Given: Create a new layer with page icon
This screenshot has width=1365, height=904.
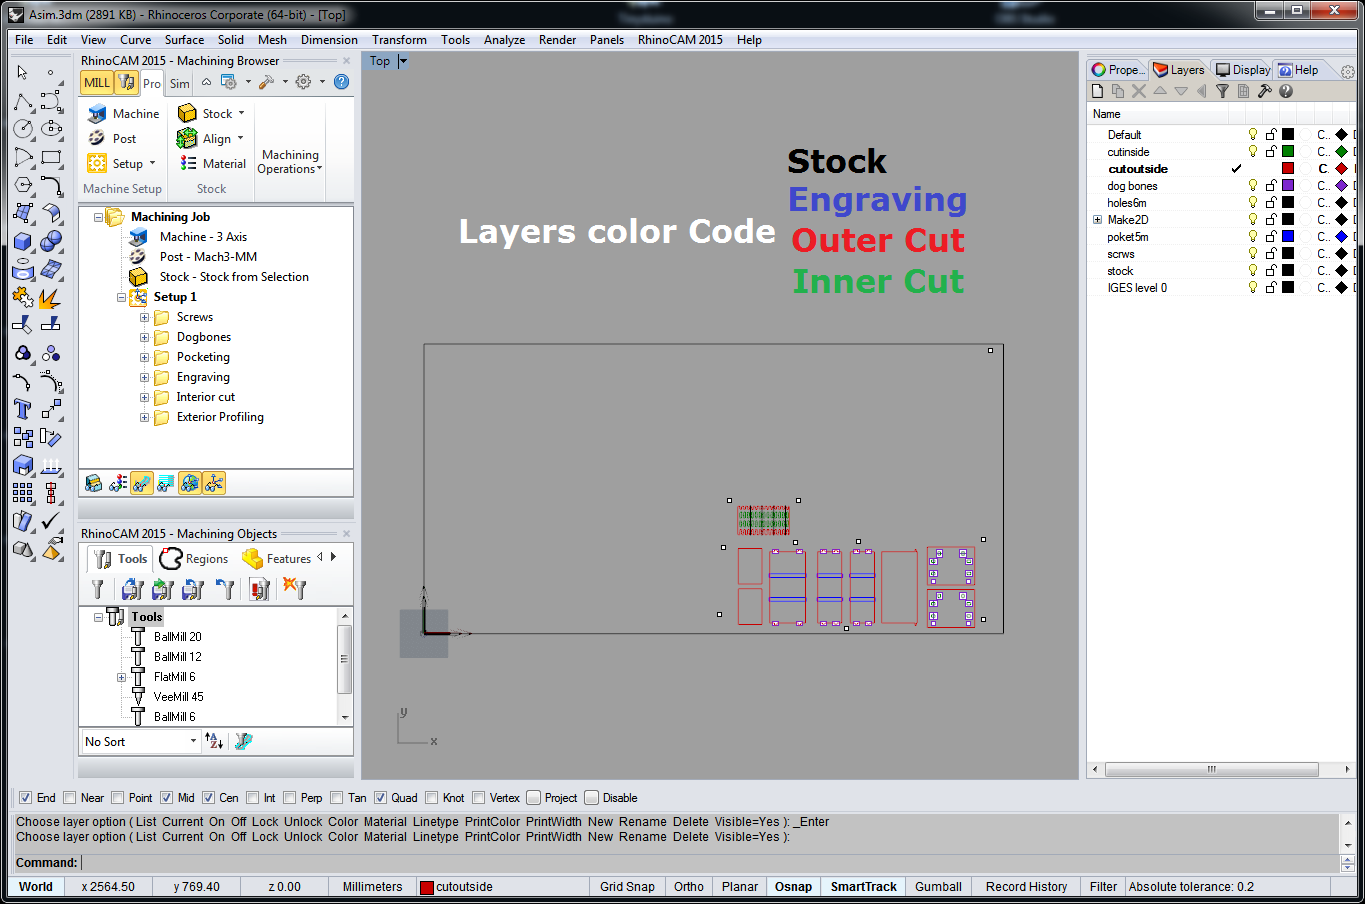Looking at the screenshot, I should (1098, 91).
